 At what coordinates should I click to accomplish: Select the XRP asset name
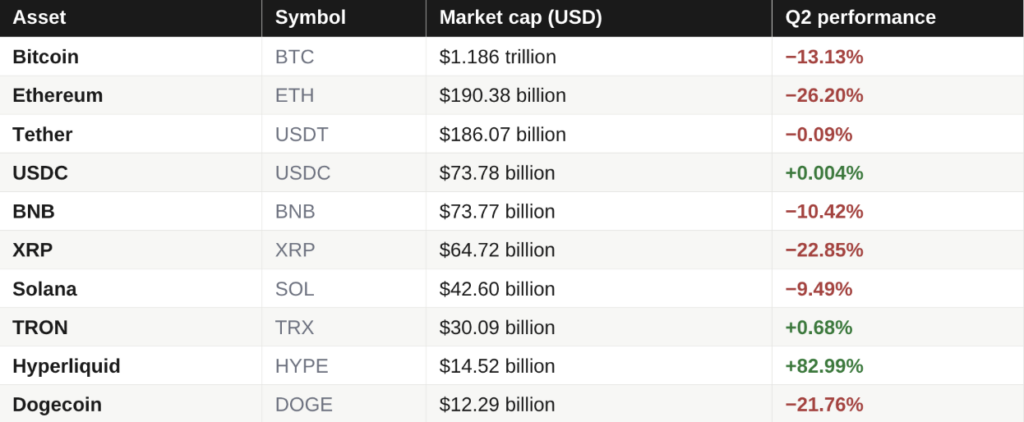(33, 250)
